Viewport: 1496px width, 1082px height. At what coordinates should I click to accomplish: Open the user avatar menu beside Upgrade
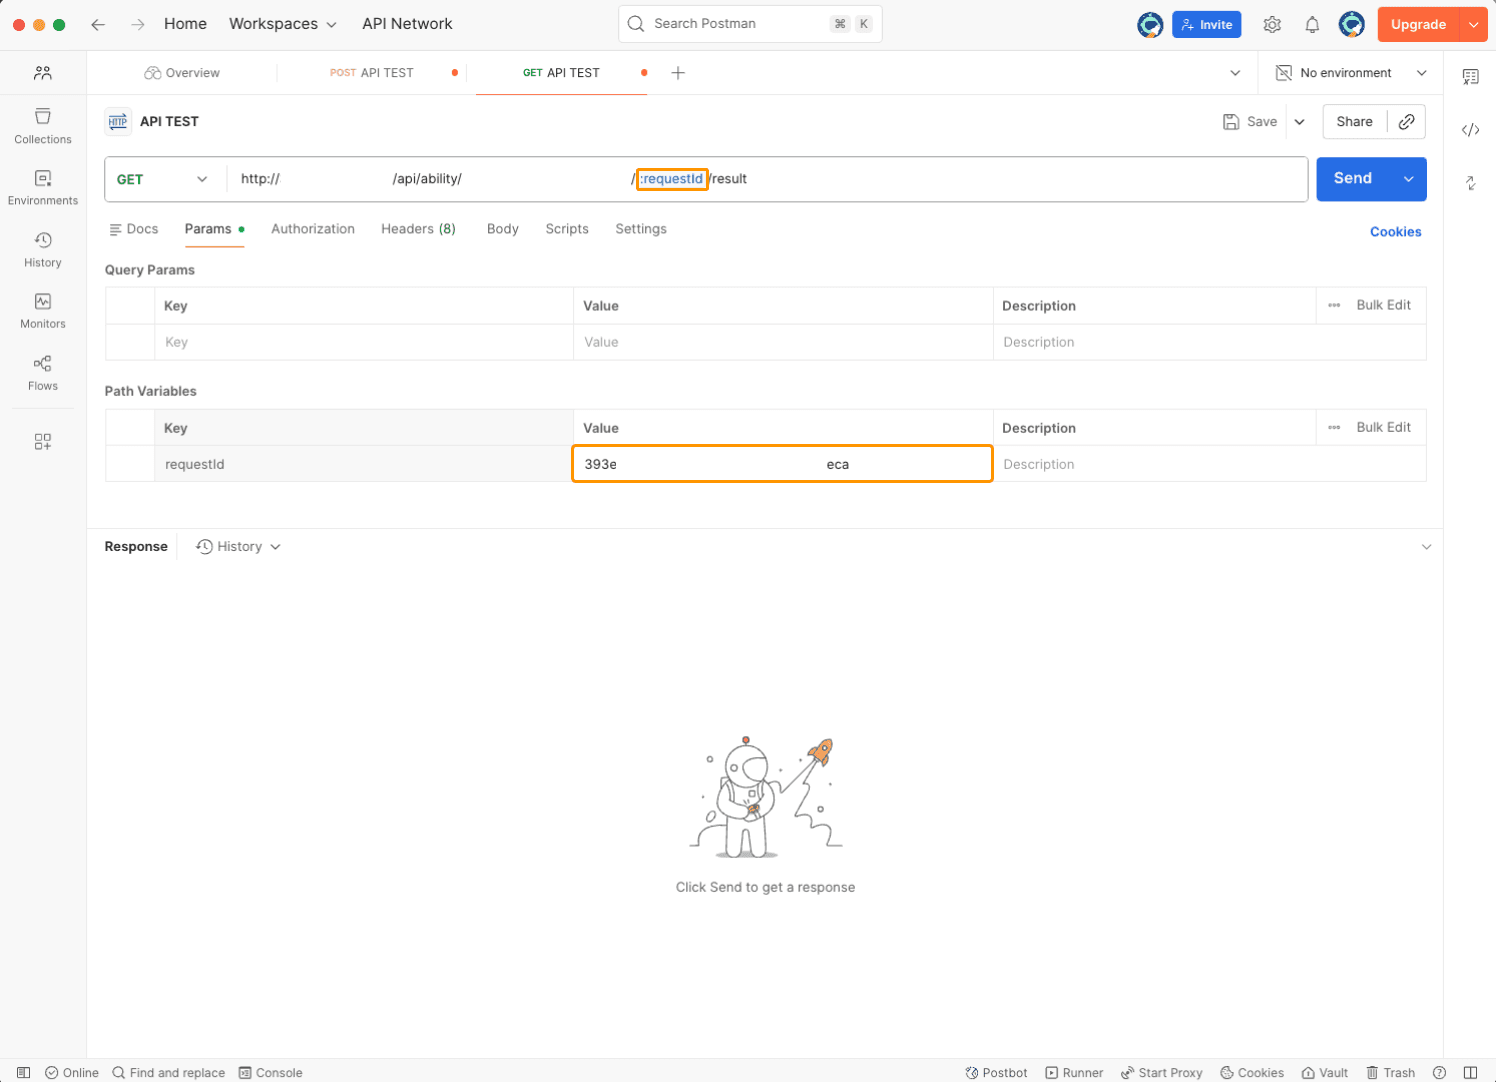[1352, 24]
